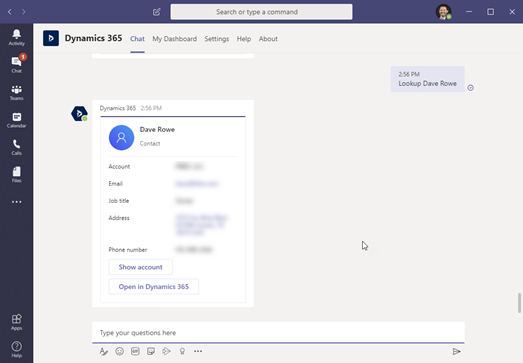Image resolution: width=523 pixels, height=363 pixels.
Task: Click the Phone number label
Action: click(x=128, y=250)
